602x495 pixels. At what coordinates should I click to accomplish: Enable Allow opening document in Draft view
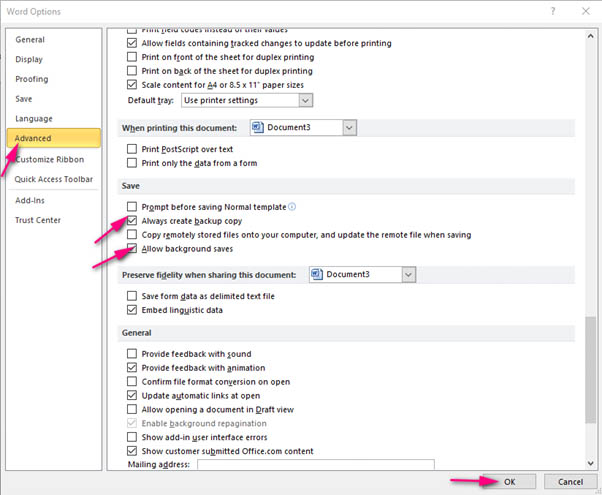[x=132, y=409]
